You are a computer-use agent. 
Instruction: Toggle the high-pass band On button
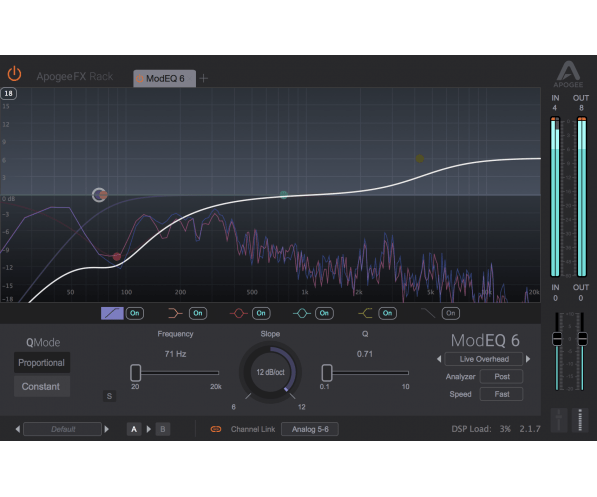pos(135,313)
